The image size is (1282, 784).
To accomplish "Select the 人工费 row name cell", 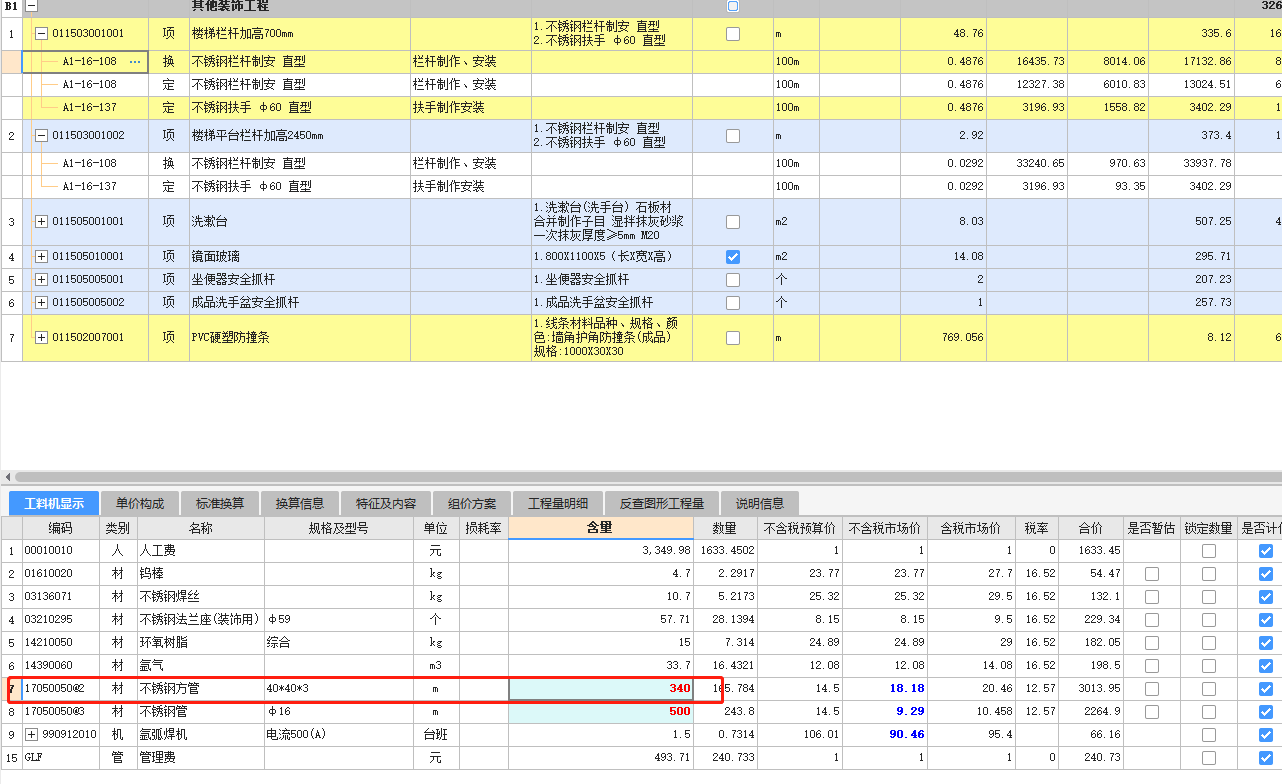I will (201, 551).
